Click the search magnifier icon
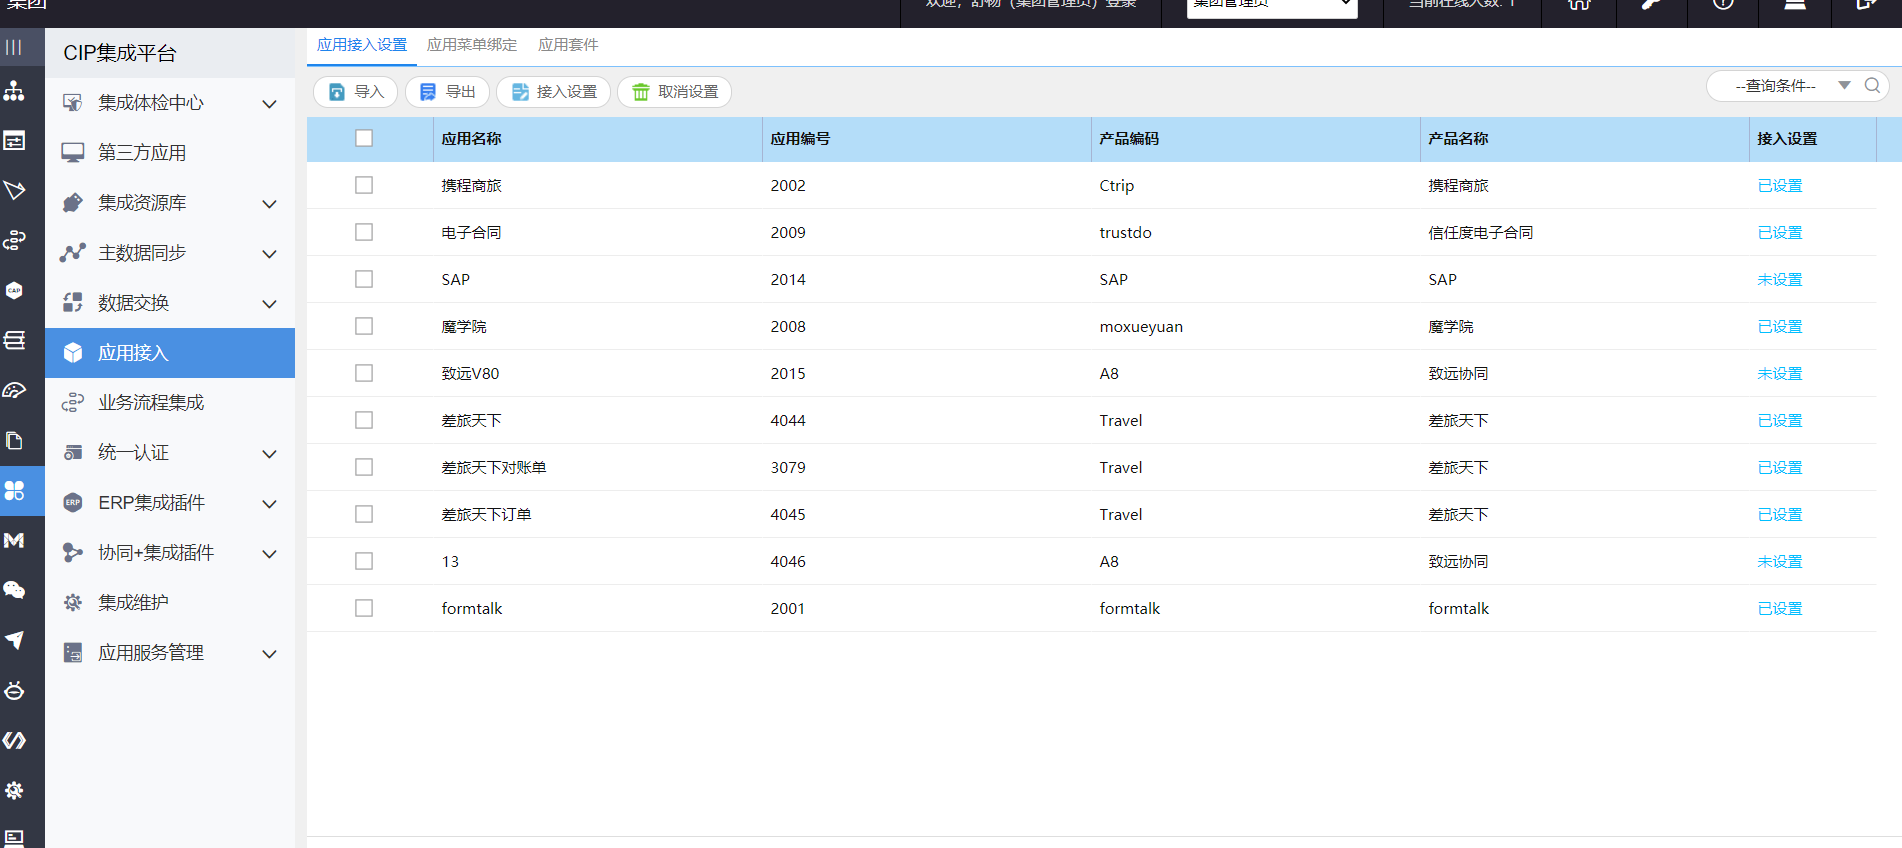The width and height of the screenshot is (1902, 848). [1872, 86]
